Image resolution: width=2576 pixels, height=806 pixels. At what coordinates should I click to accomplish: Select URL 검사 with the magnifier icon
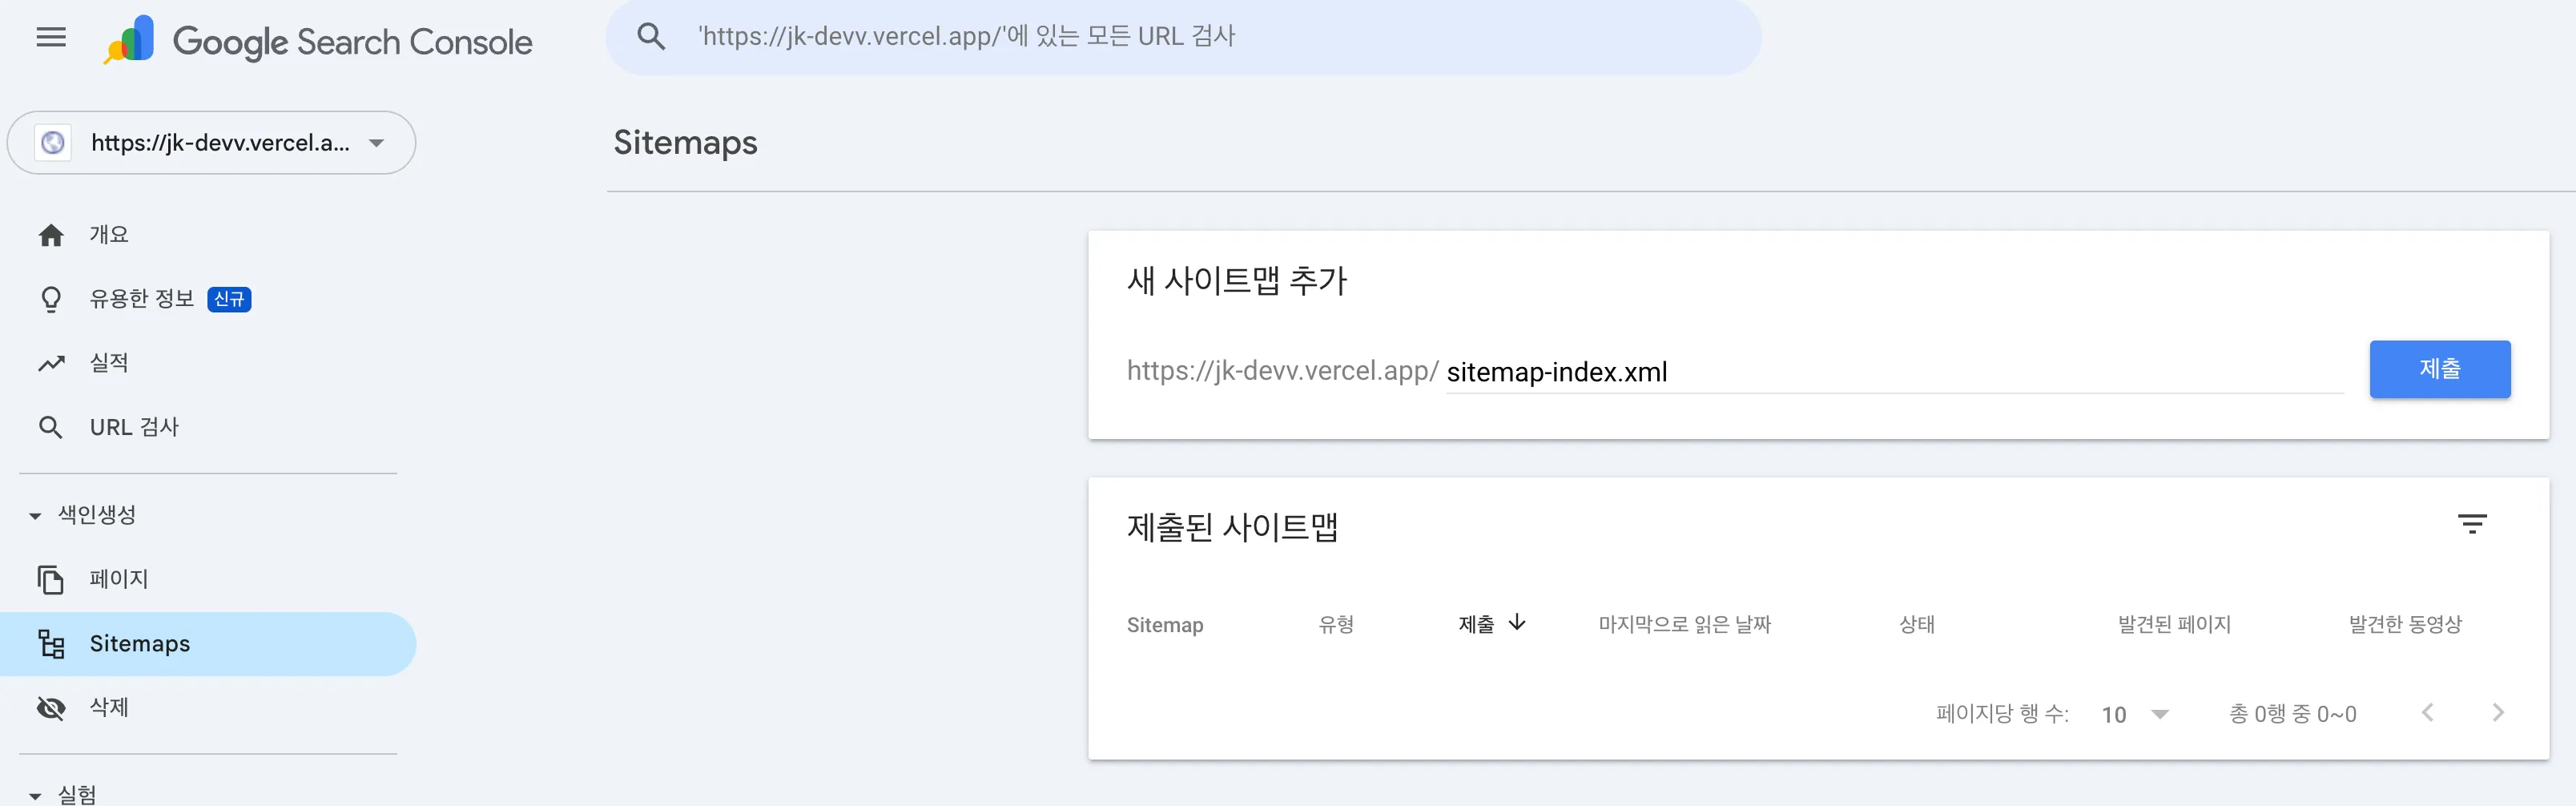(x=51, y=427)
